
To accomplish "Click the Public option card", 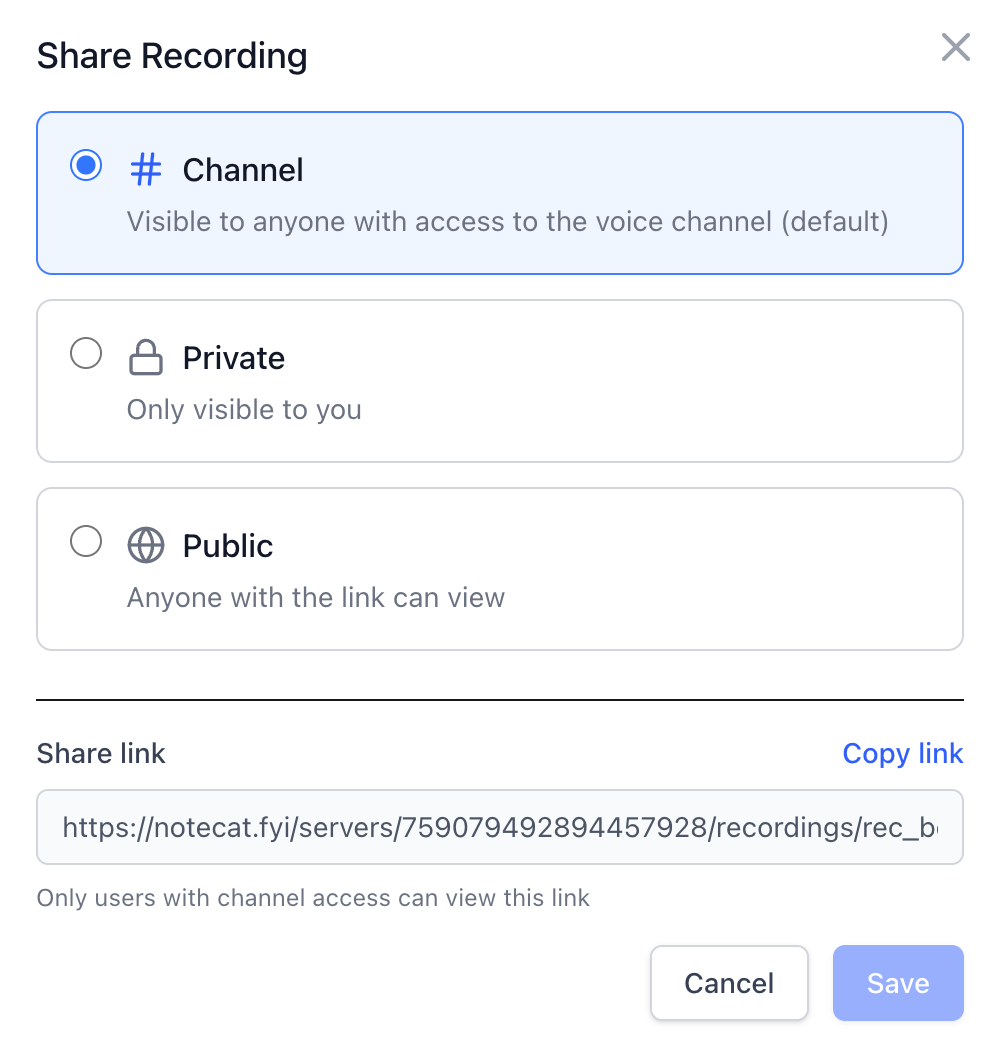I will pos(500,569).
